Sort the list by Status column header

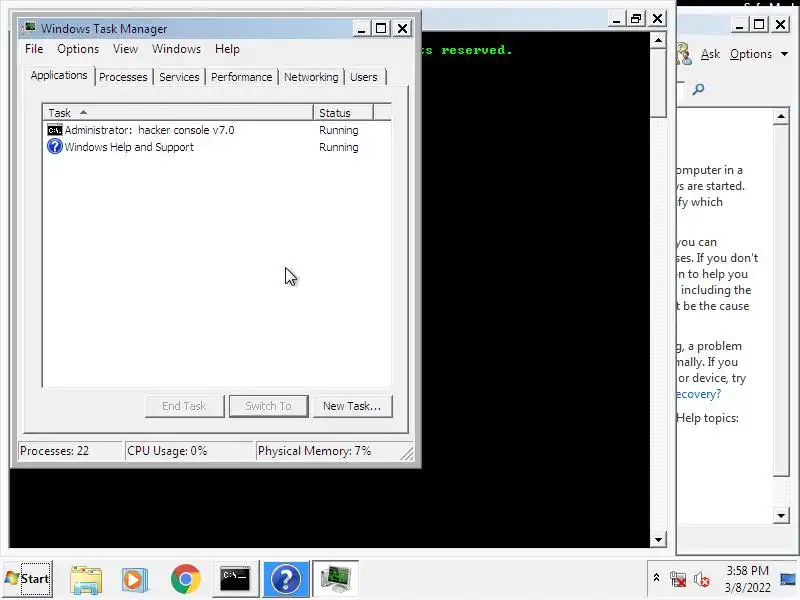343,112
